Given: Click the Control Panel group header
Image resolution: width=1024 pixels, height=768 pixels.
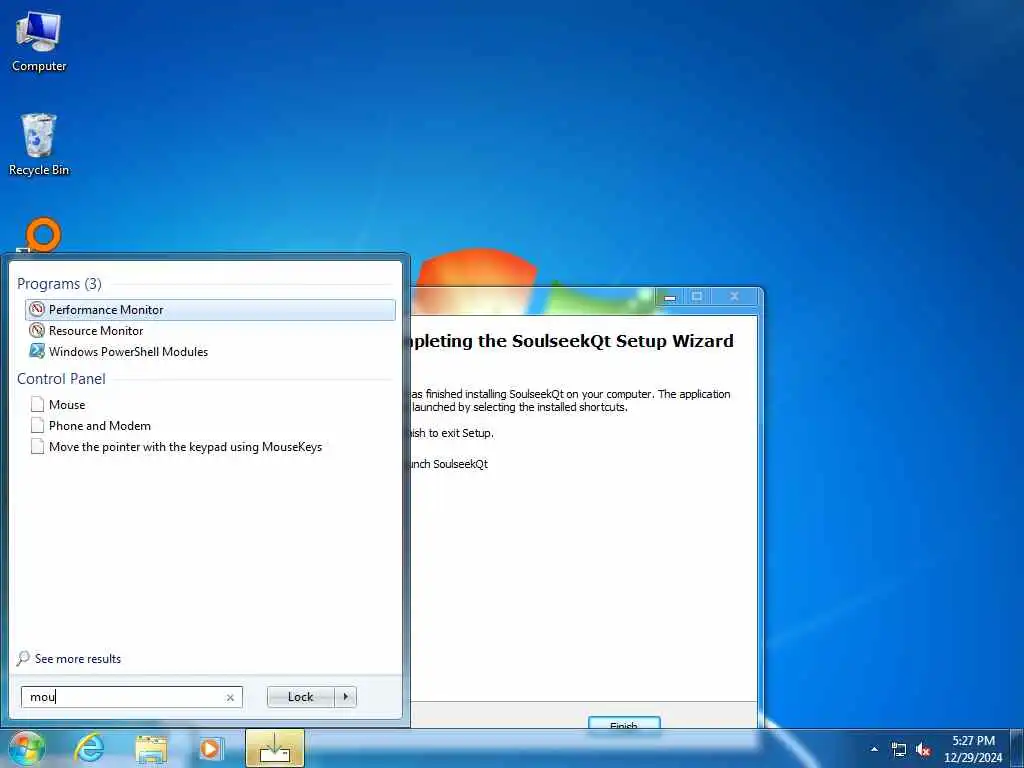Looking at the screenshot, I should pyautogui.click(x=61, y=379).
